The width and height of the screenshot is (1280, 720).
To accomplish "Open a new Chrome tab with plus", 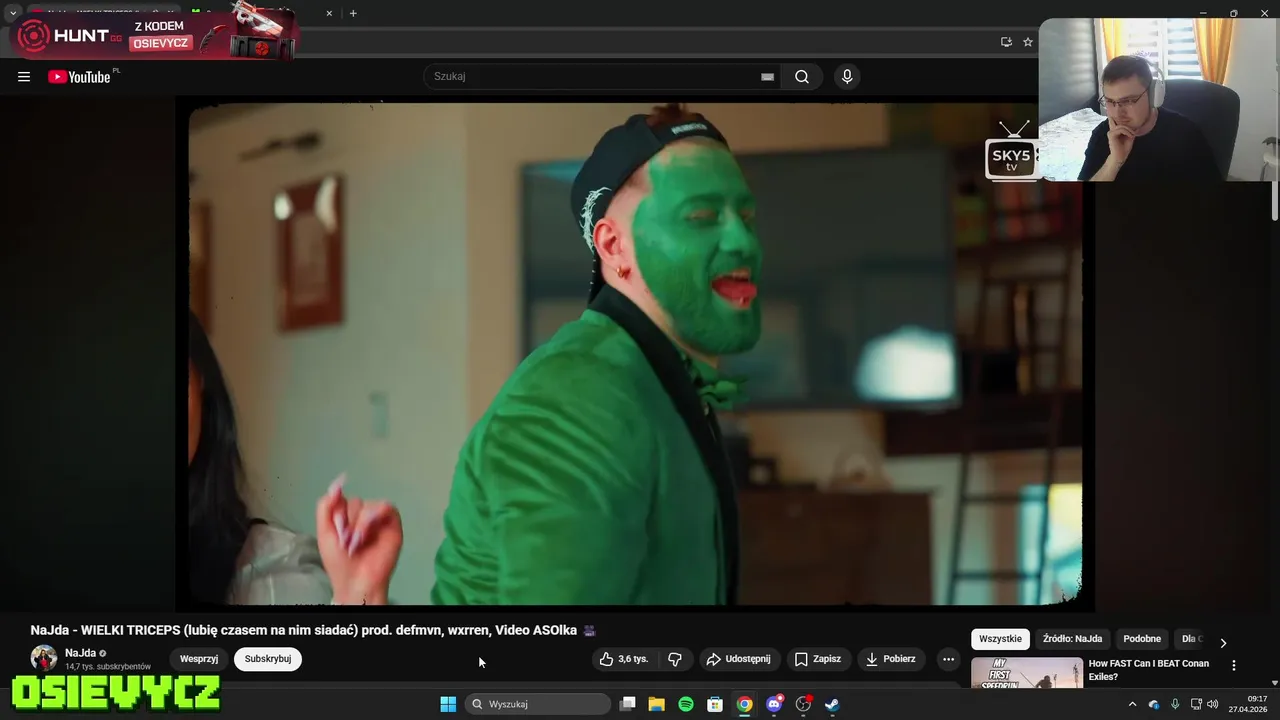I will (353, 13).
